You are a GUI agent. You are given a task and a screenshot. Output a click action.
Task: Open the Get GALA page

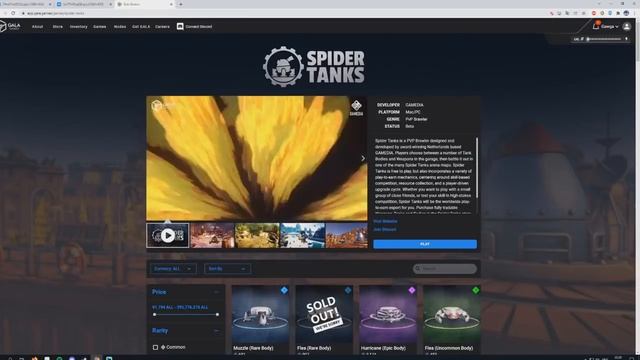141,27
